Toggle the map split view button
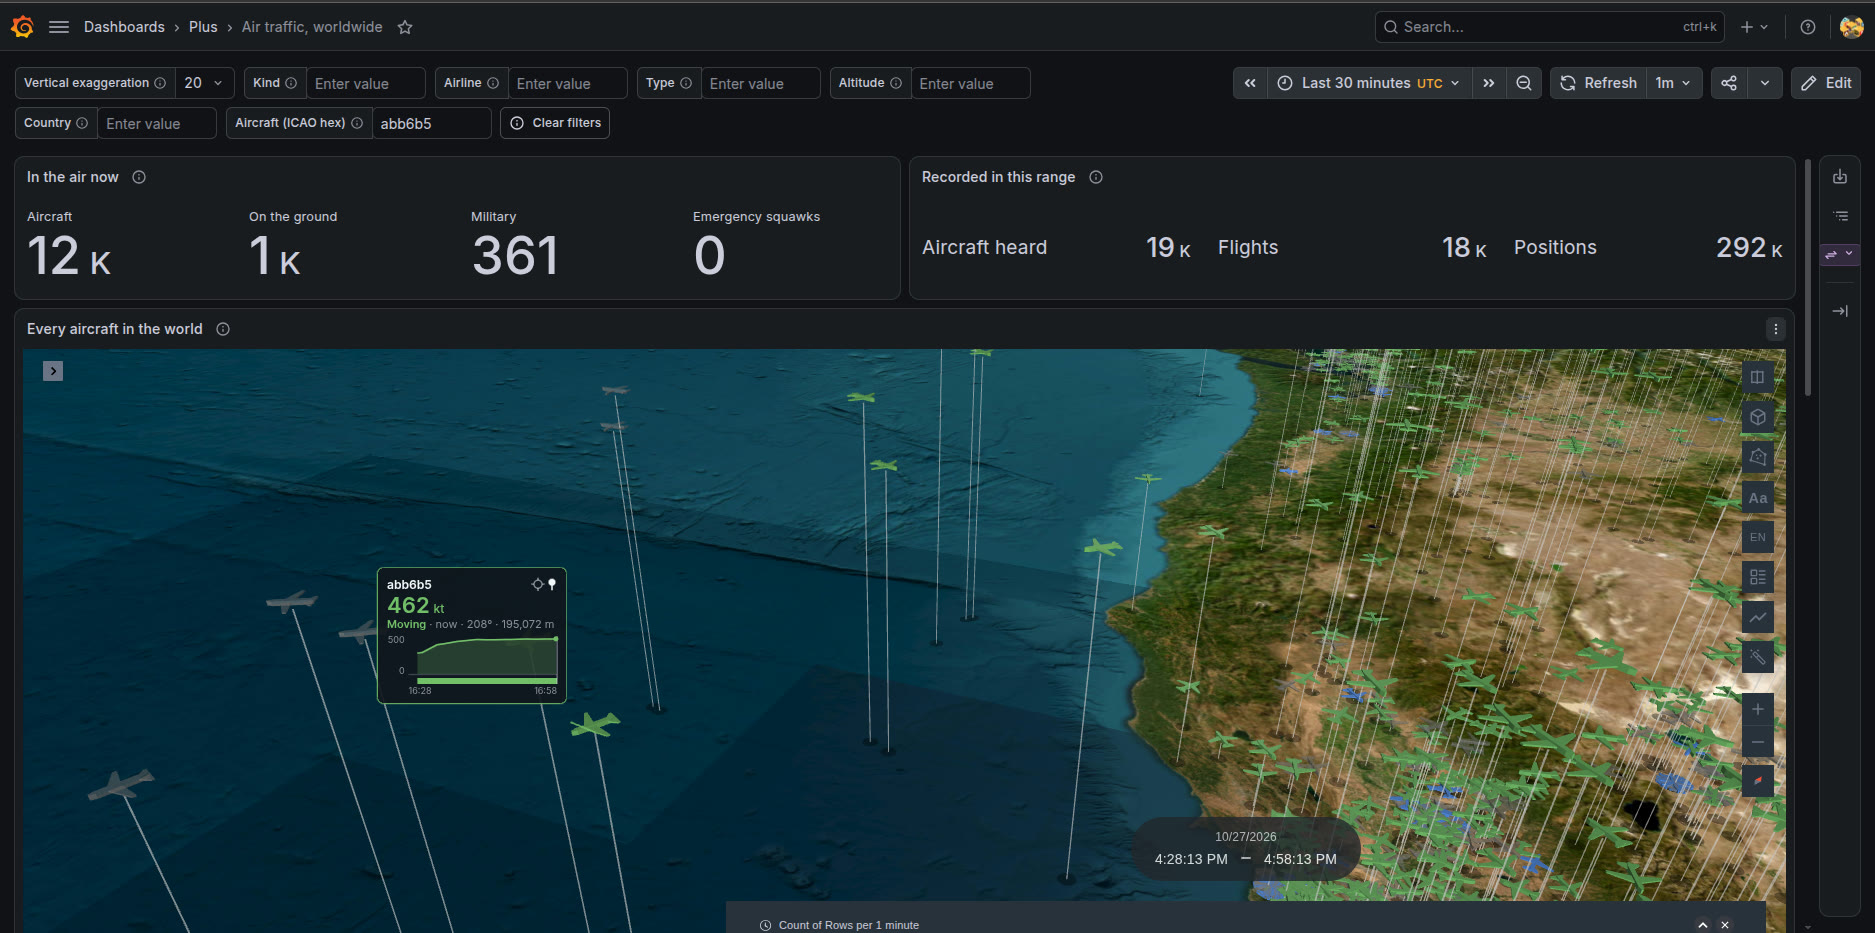Image resolution: width=1875 pixels, height=933 pixels. click(1758, 377)
